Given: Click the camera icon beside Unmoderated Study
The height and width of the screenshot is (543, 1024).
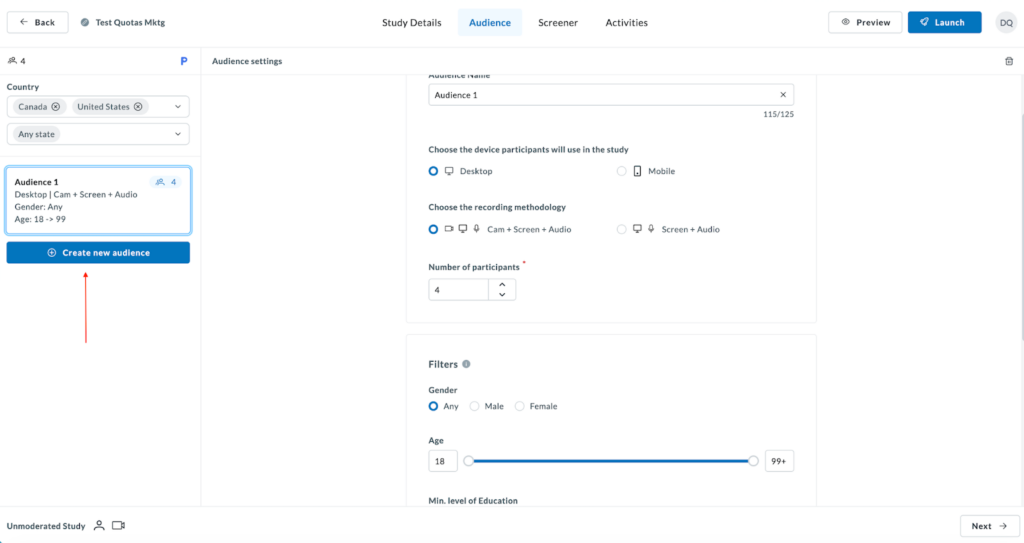Looking at the screenshot, I should (x=118, y=526).
